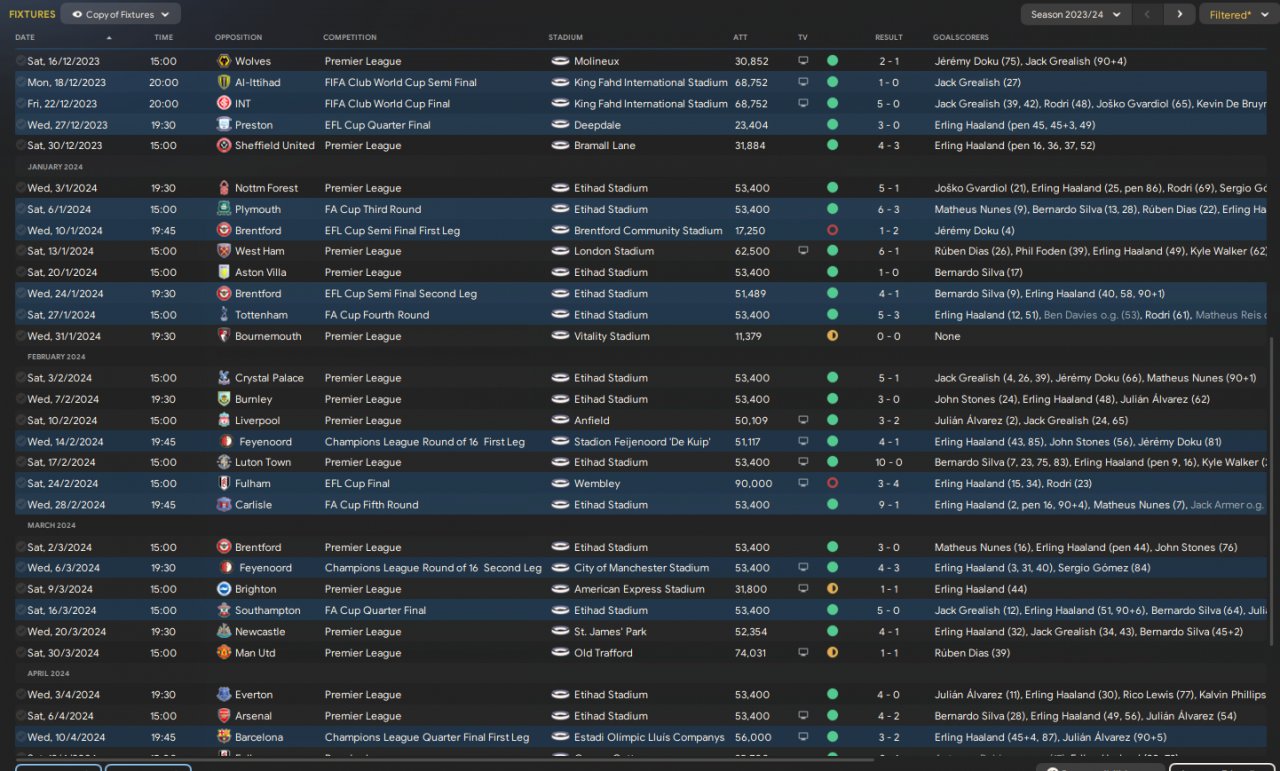This screenshot has width=1280, height=771.
Task: Select the Newcastle club badge
Action: [x=224, y=632]
